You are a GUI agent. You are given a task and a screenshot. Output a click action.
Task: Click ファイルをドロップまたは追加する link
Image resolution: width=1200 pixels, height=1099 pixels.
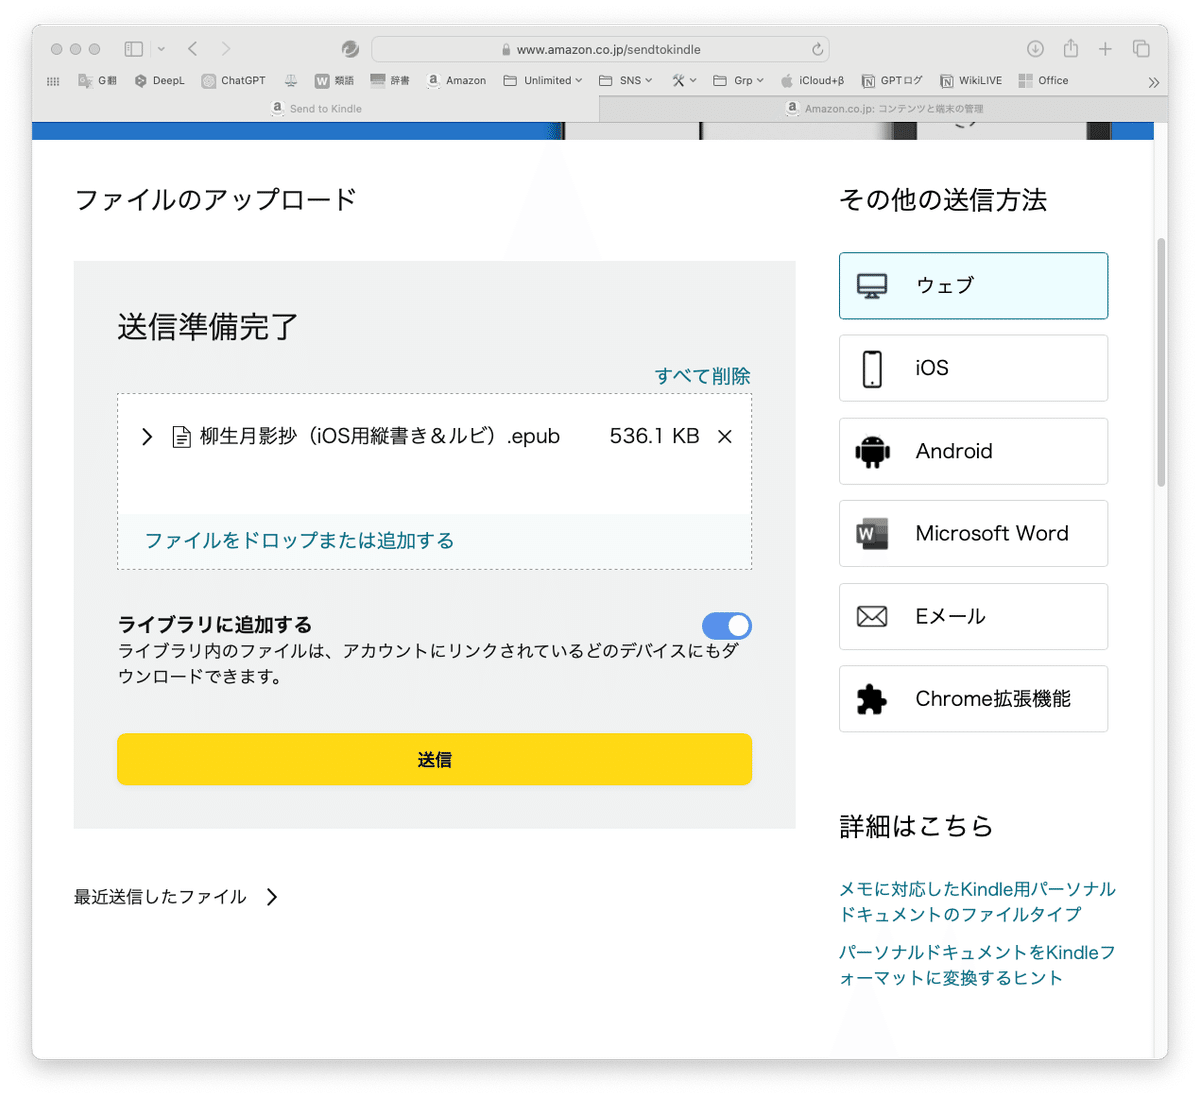299,541
